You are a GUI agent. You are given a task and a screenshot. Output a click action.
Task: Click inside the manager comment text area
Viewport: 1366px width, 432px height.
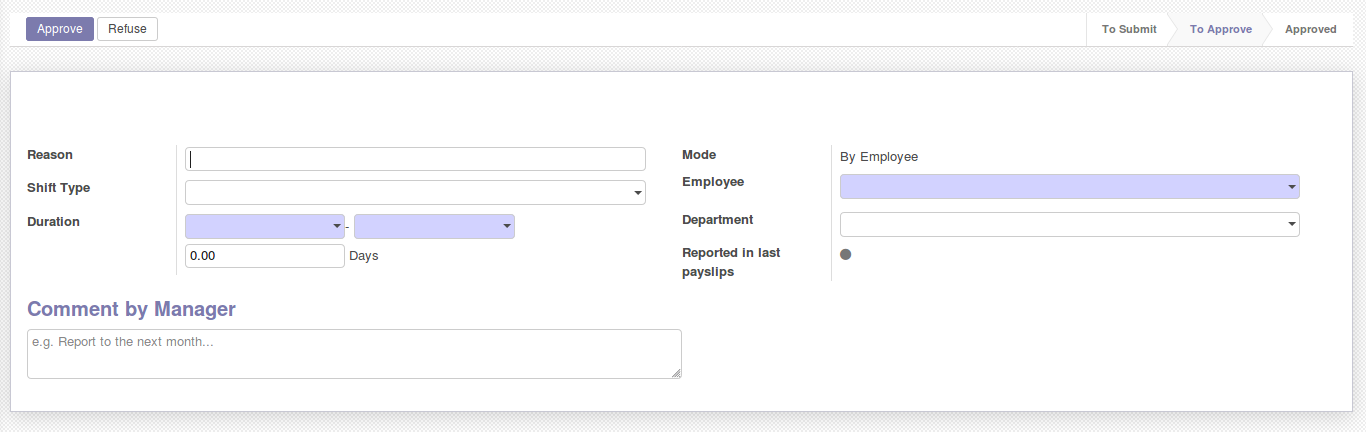point(354,354)
